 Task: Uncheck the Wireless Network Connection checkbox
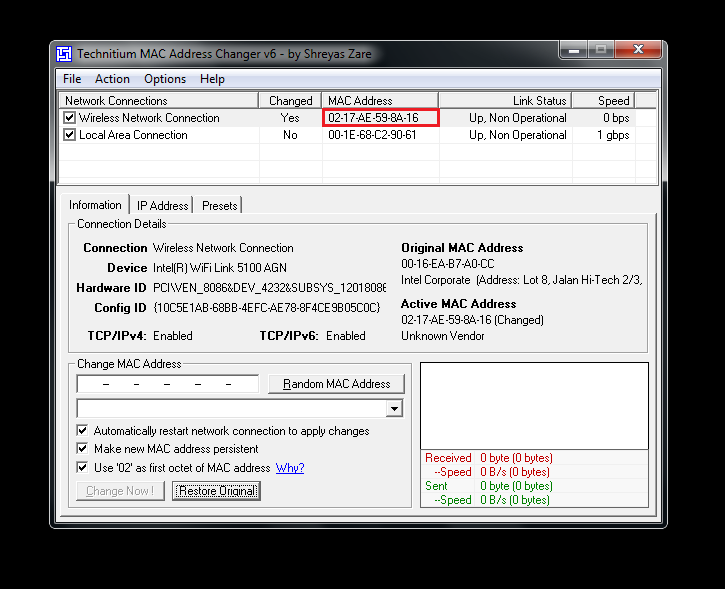(x=69, y=118)
